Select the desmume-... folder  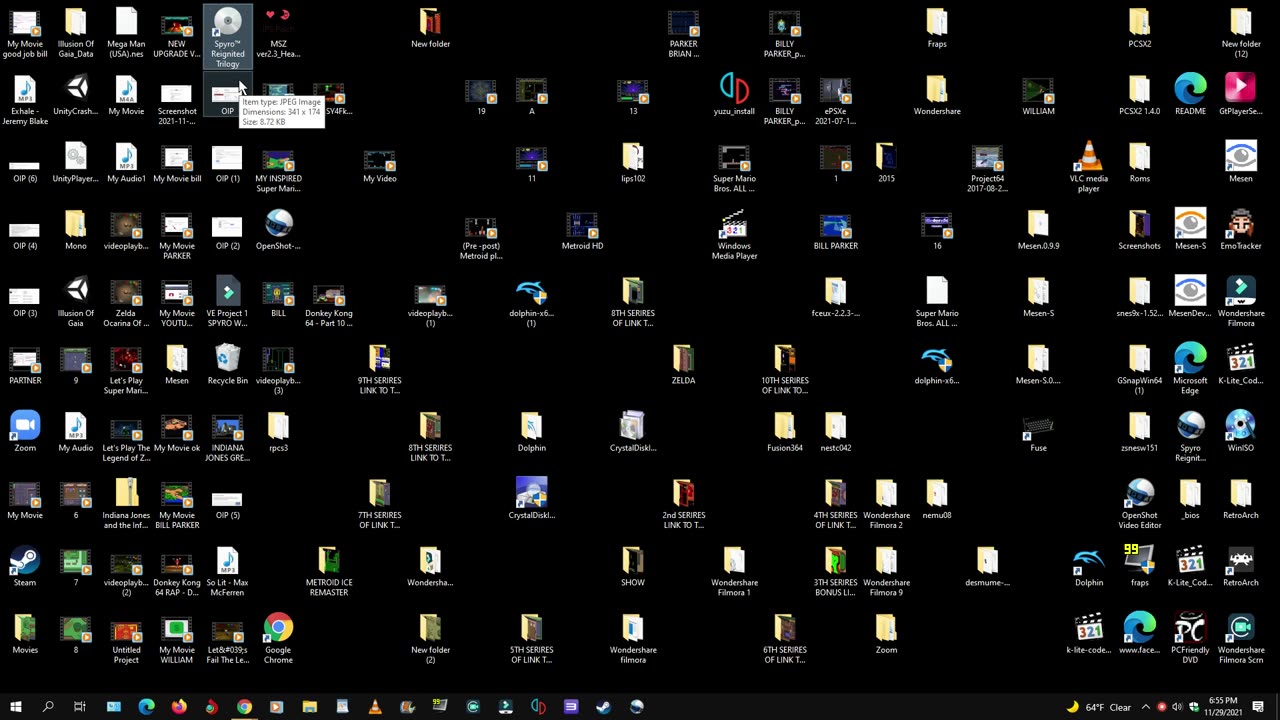pyautogui.click(x=987, y=566)
